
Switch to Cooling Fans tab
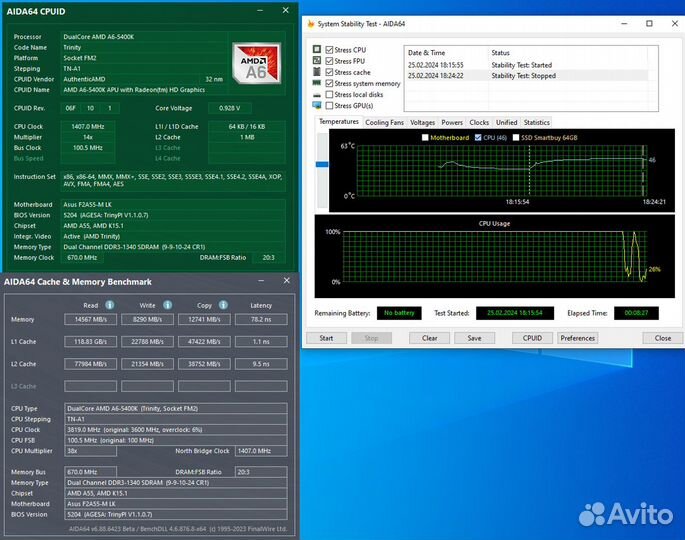pos(384,122)
